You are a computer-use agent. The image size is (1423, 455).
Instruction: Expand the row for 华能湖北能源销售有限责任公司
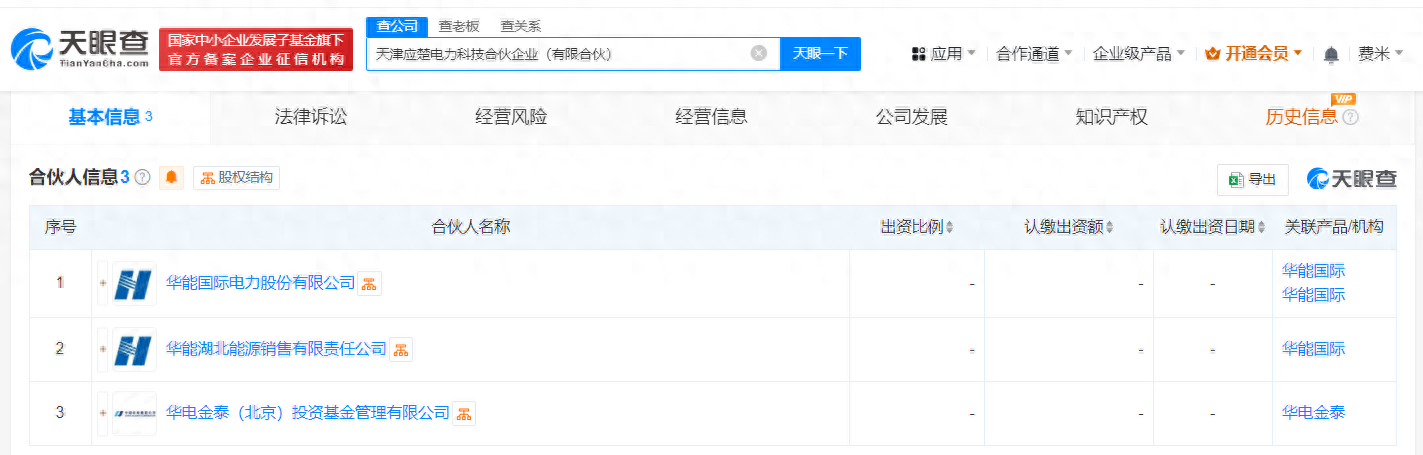point(102,348)
